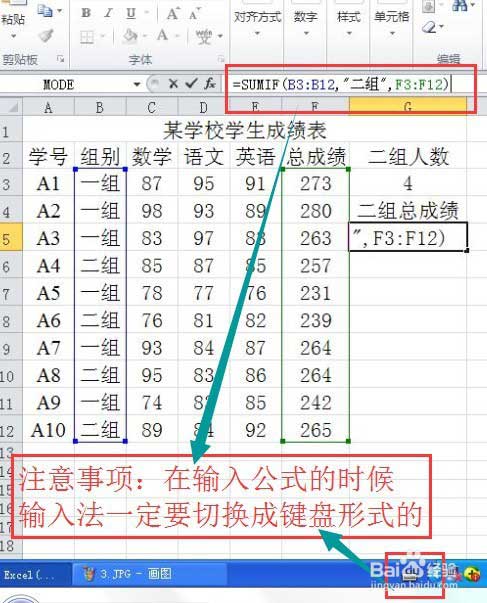Screen dimensions: 487x603
Task: Open the Font Color dropdown arrow
Action: pos(178,37)
